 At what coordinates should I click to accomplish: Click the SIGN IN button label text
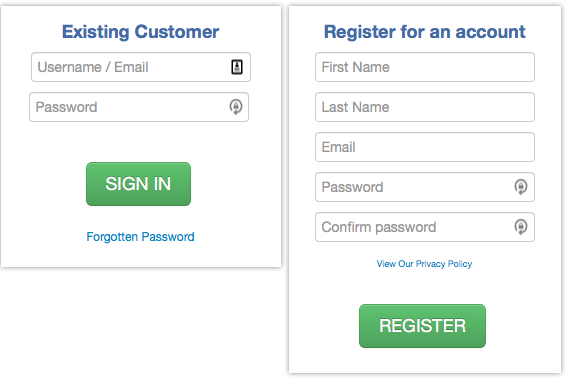(x=138, y=184)
